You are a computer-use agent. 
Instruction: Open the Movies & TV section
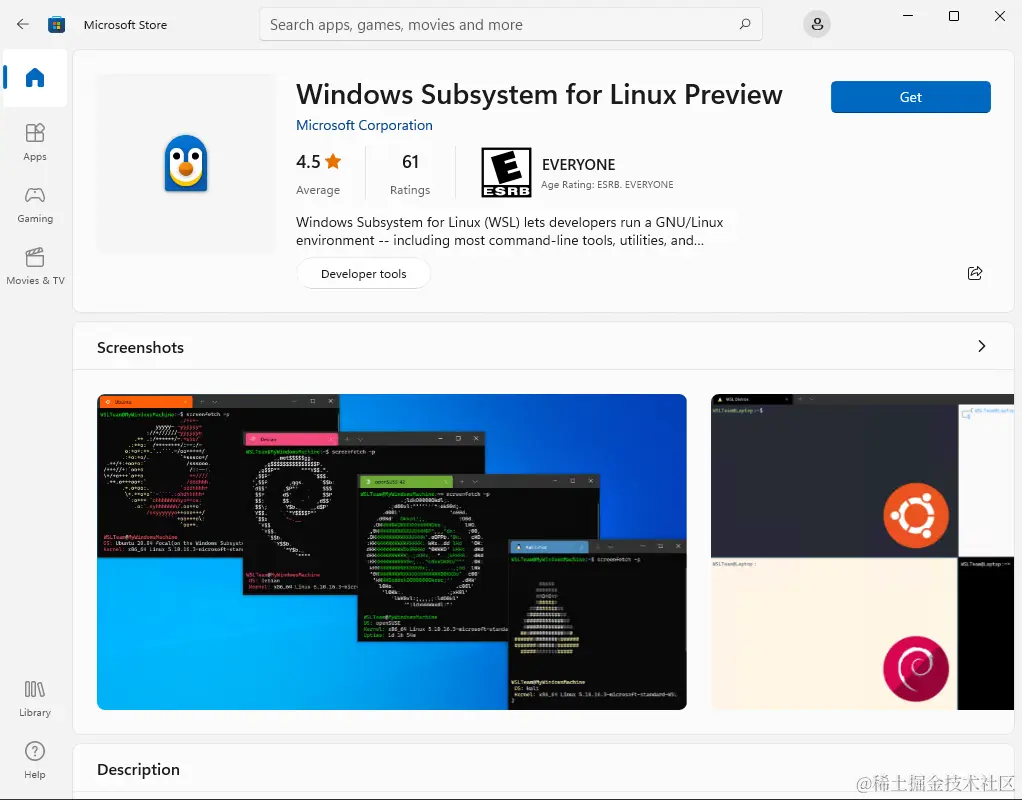point(35,266)
